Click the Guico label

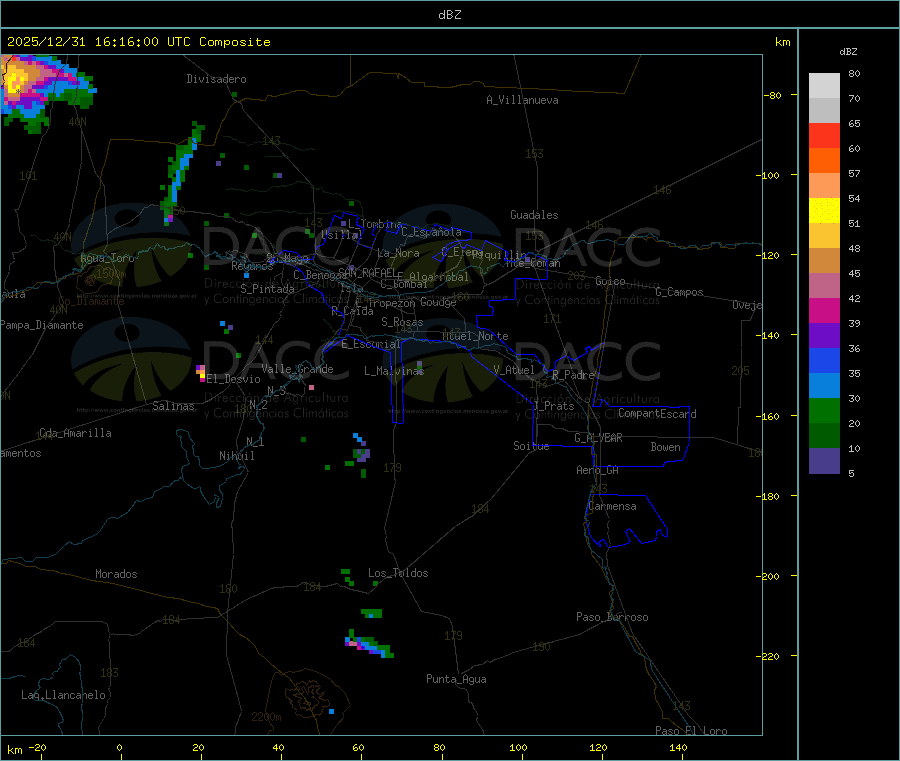[610, 281]
